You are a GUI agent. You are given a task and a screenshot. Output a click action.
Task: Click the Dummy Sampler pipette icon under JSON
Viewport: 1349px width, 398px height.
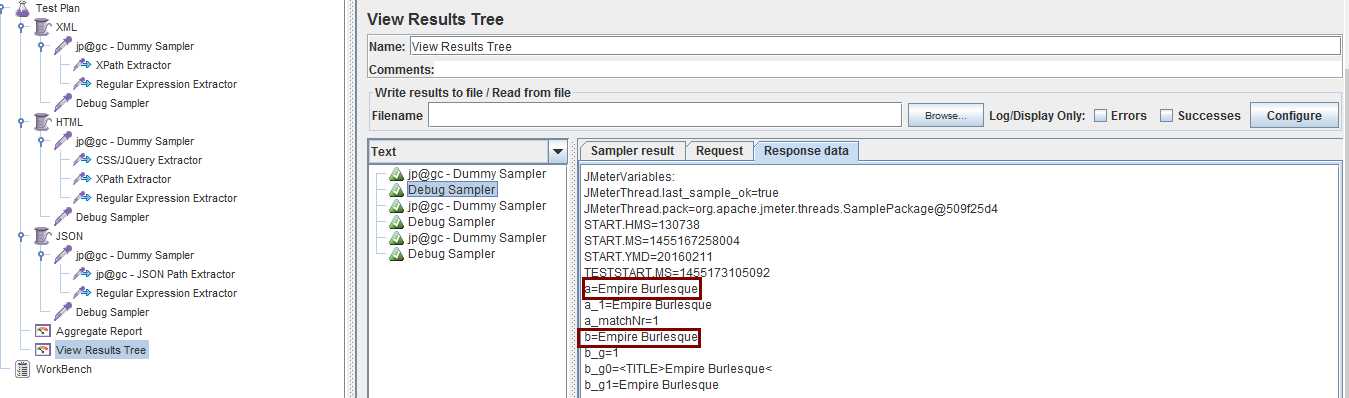click(x=63, y=255)
